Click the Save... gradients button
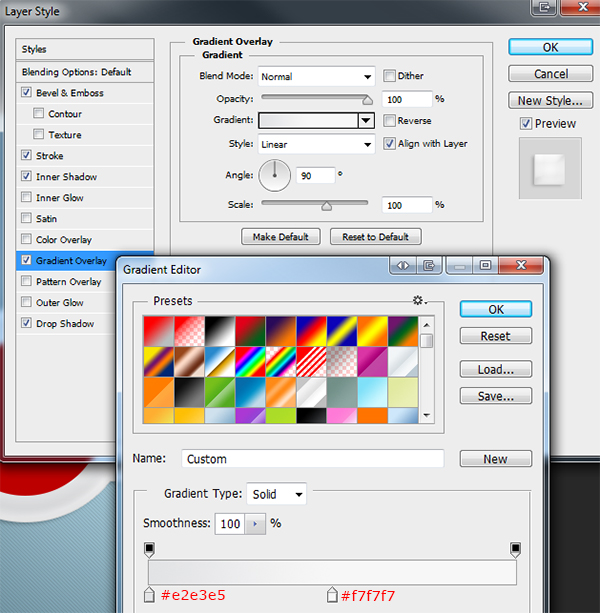Image resolution: width=600 pixels, height=613 pixels. coord(496,396)
